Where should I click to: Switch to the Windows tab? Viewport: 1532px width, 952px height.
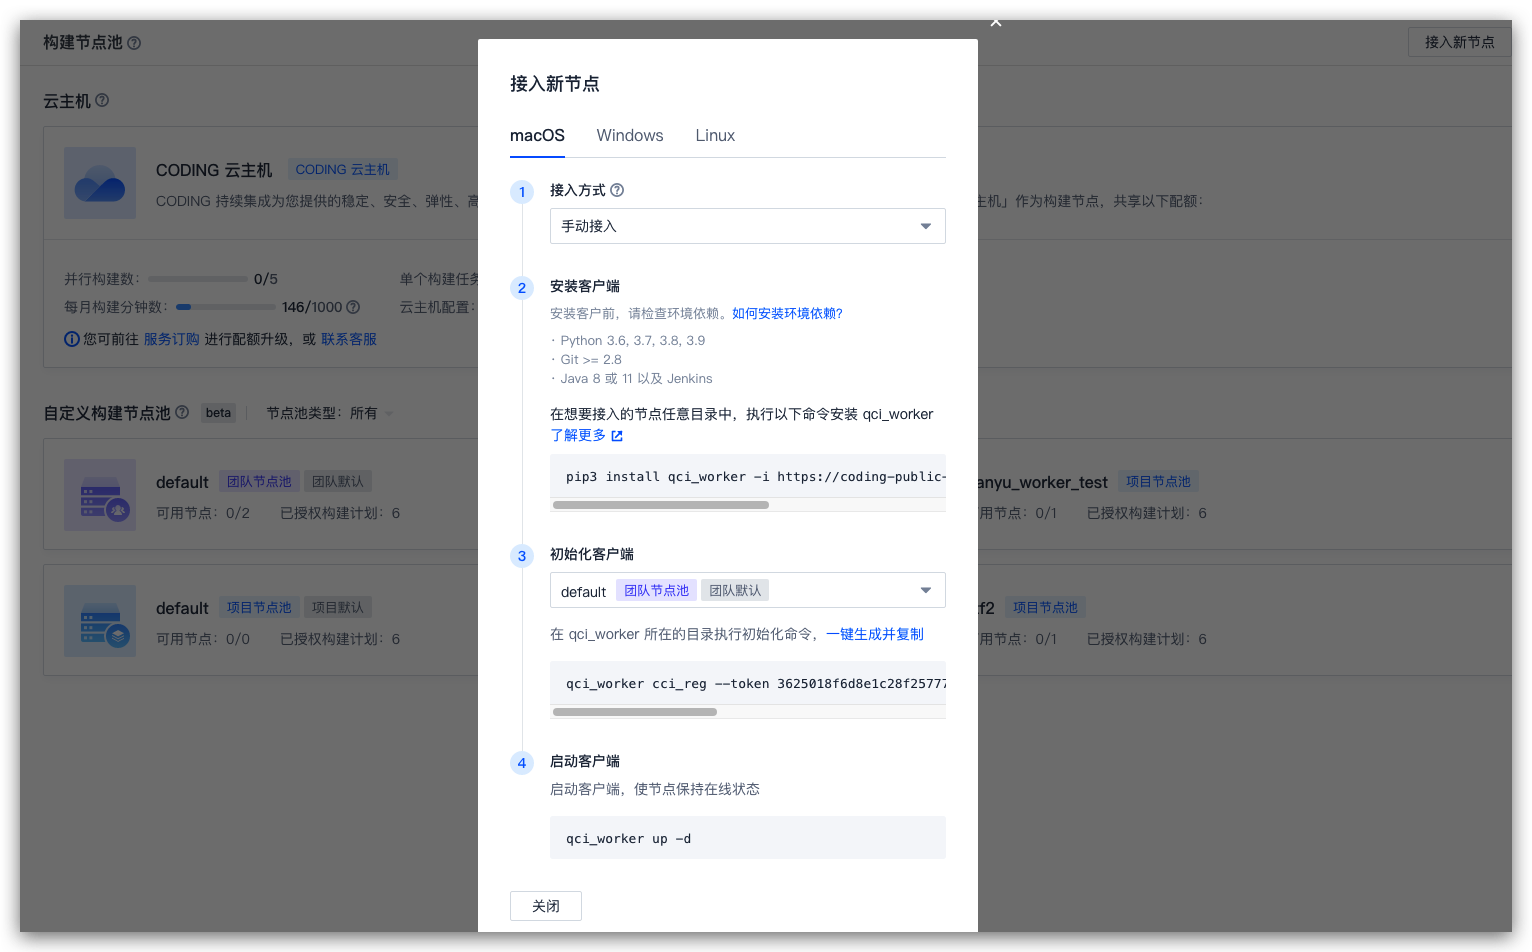coord(630,136)
